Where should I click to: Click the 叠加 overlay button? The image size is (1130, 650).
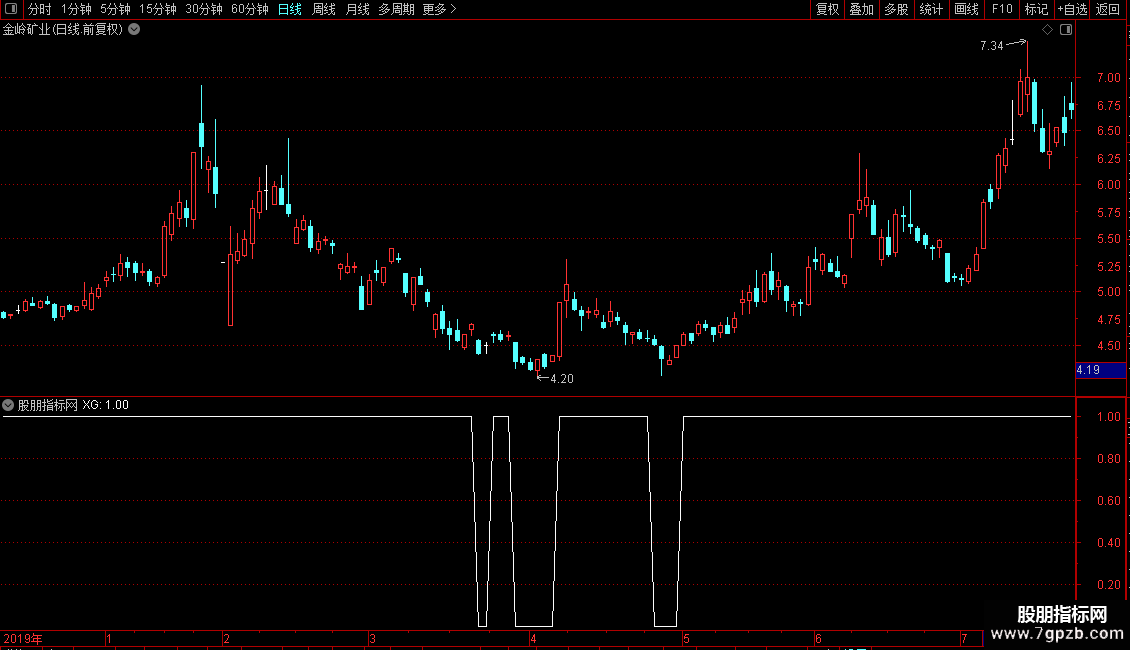(x=861, y=9)
